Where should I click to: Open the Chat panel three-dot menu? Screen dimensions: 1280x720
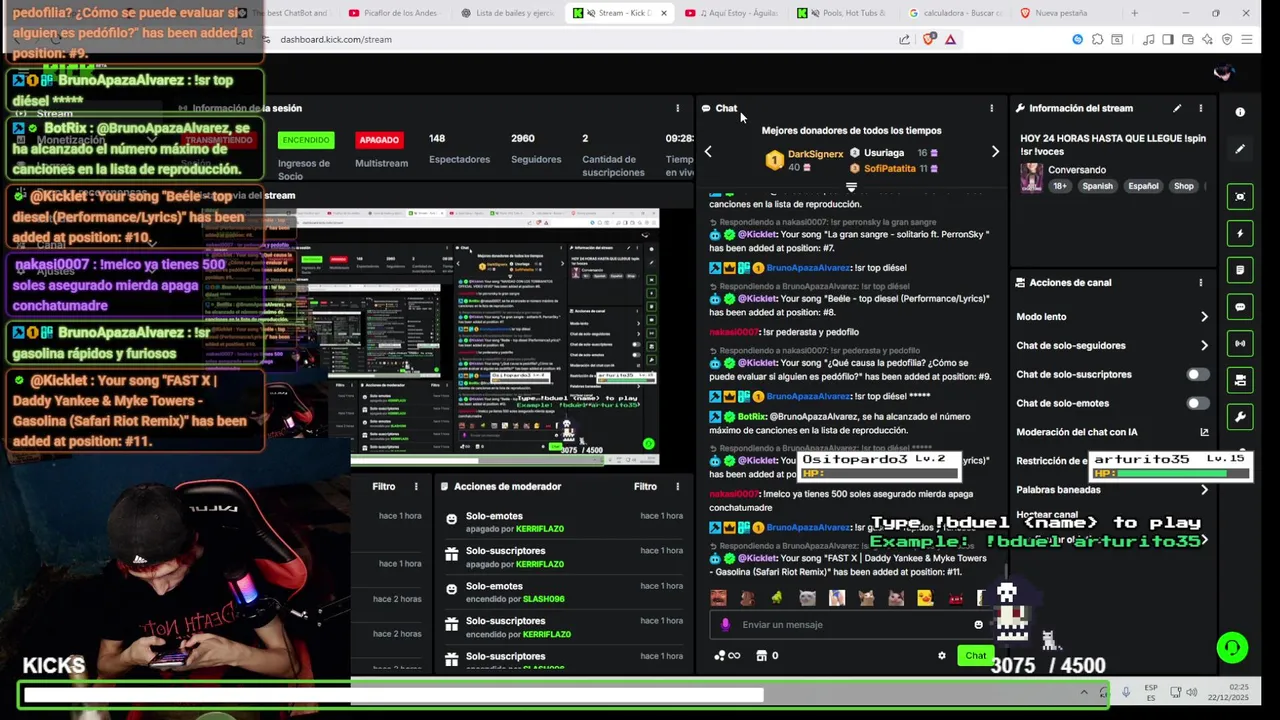tap(992, 108)
